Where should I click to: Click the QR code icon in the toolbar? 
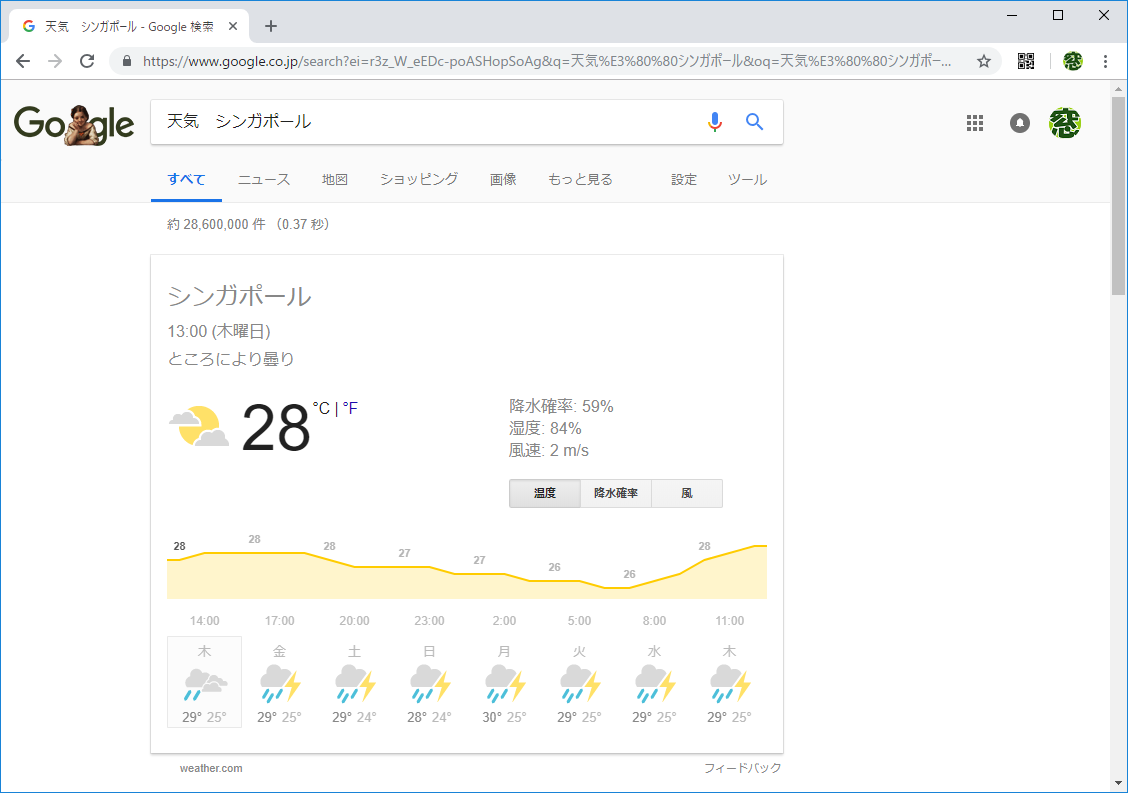1025,60
